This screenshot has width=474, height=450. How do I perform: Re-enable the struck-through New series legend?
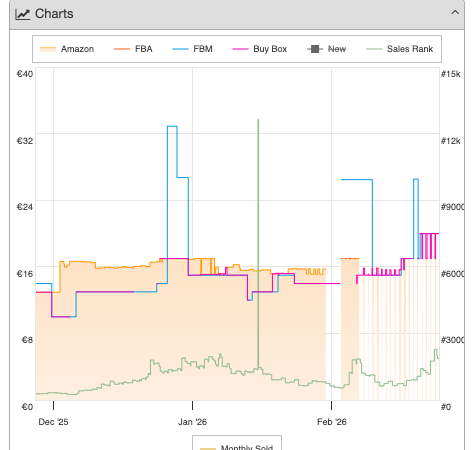326,49
